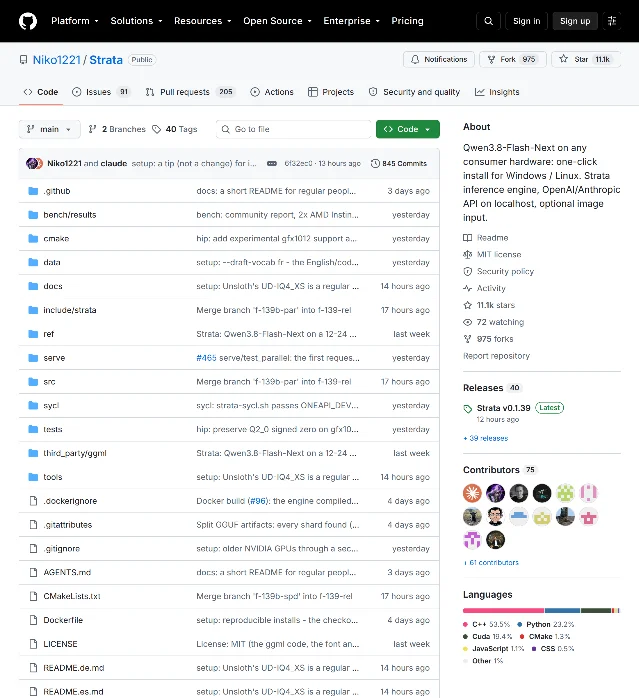
Task: Switch to the Actions tab
Action: [x=272, y=92]
